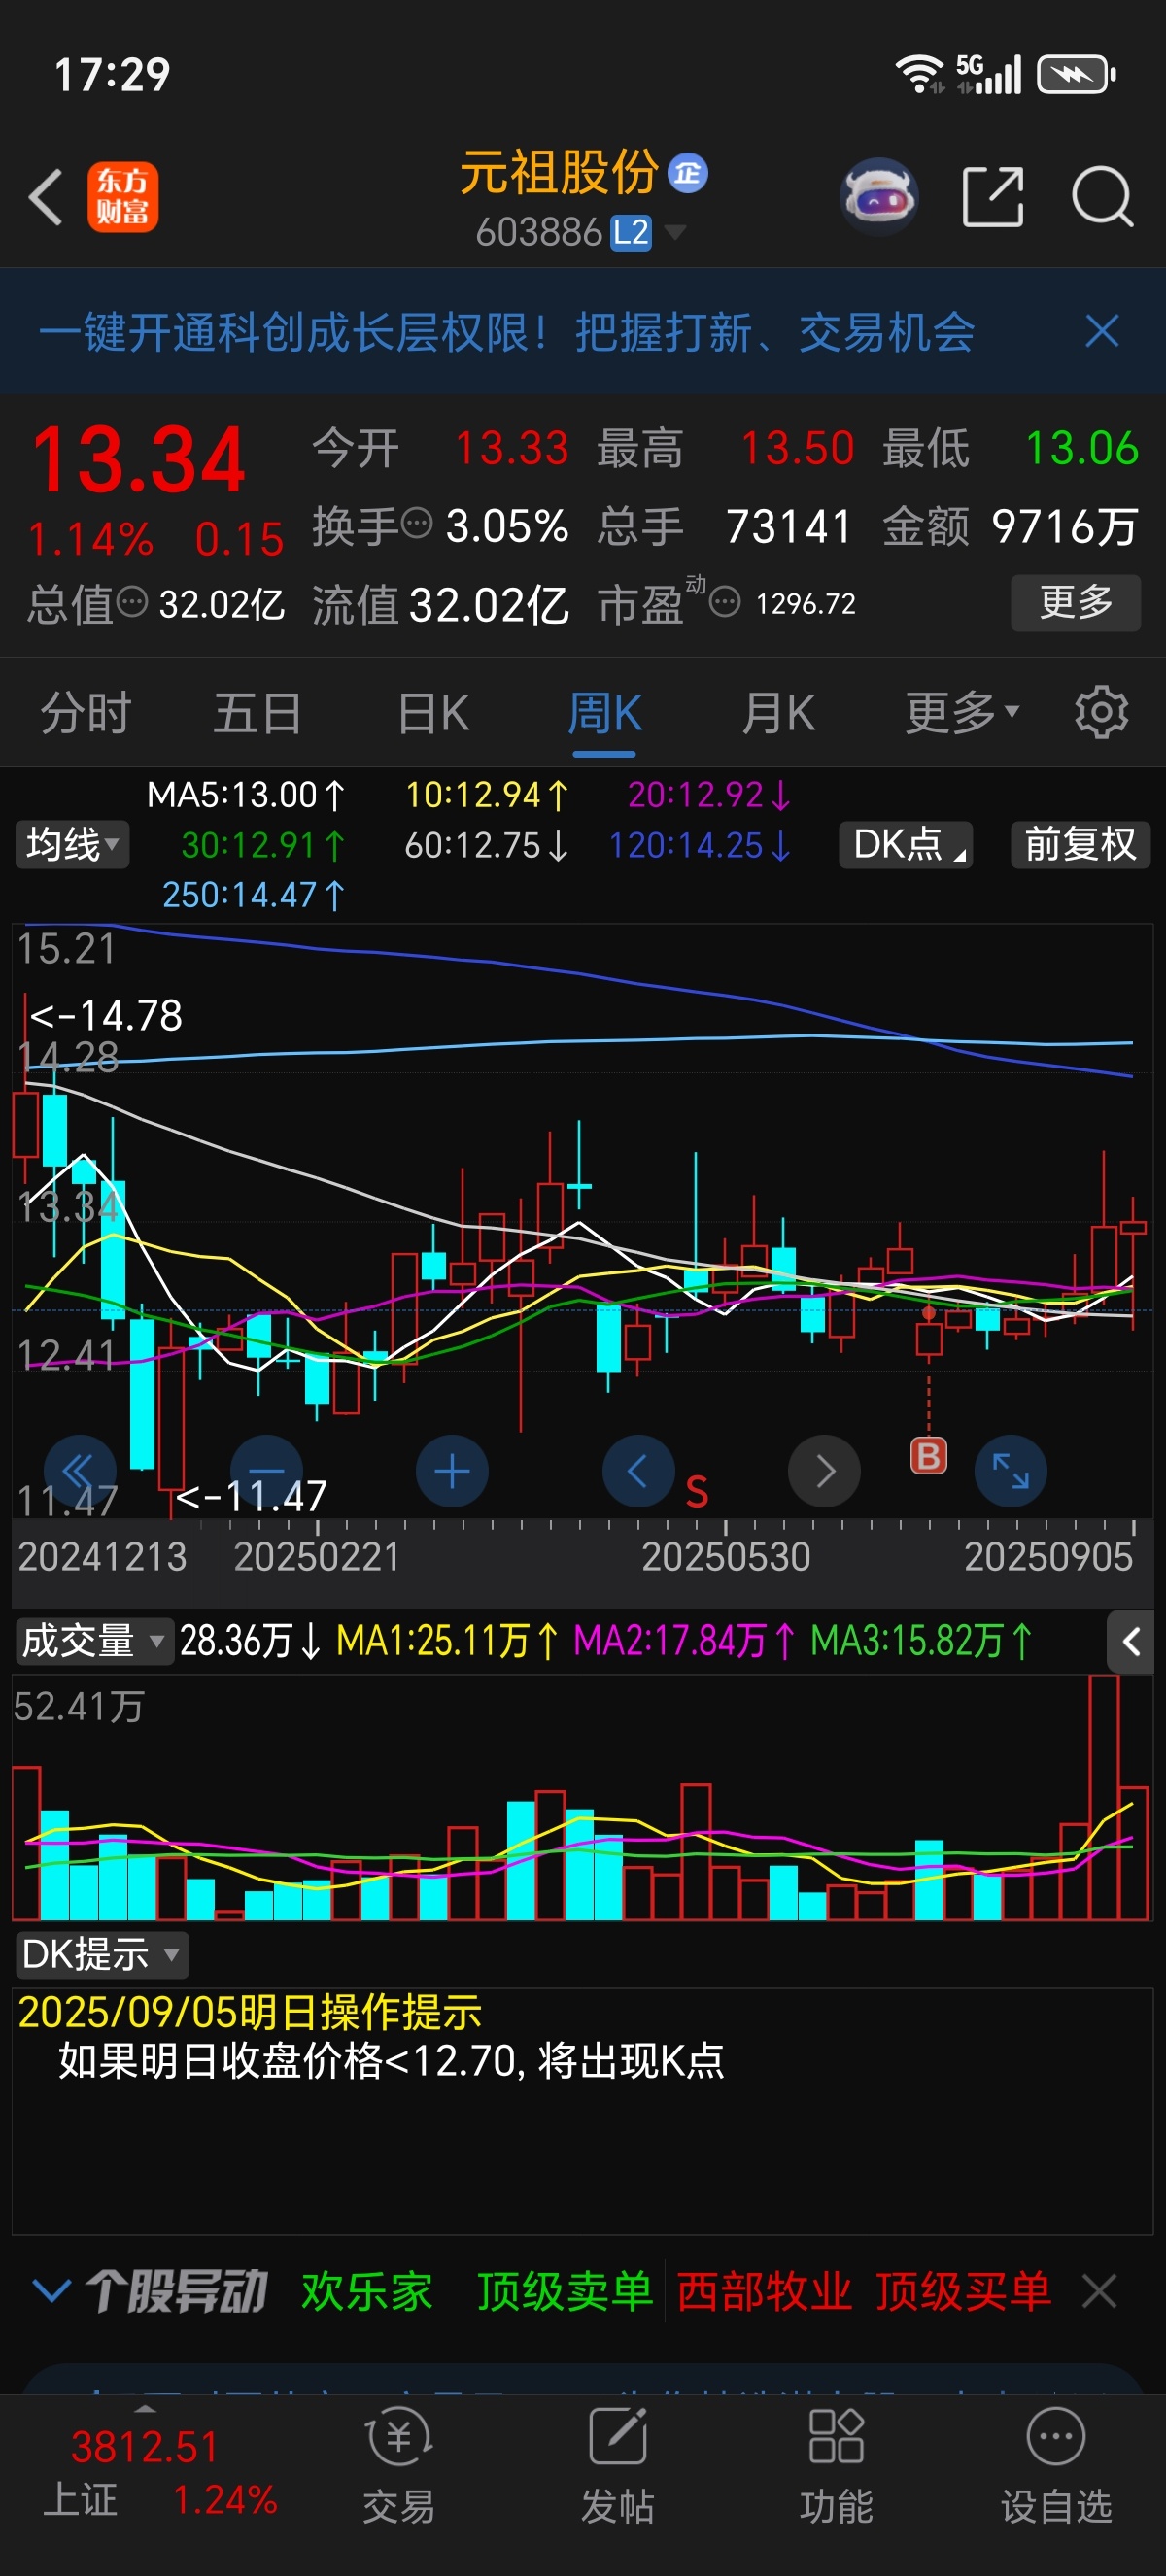
Task: Open 西部牧业 顶级买单 alert
Action: pyautogui.click(x=864, y=2290)
